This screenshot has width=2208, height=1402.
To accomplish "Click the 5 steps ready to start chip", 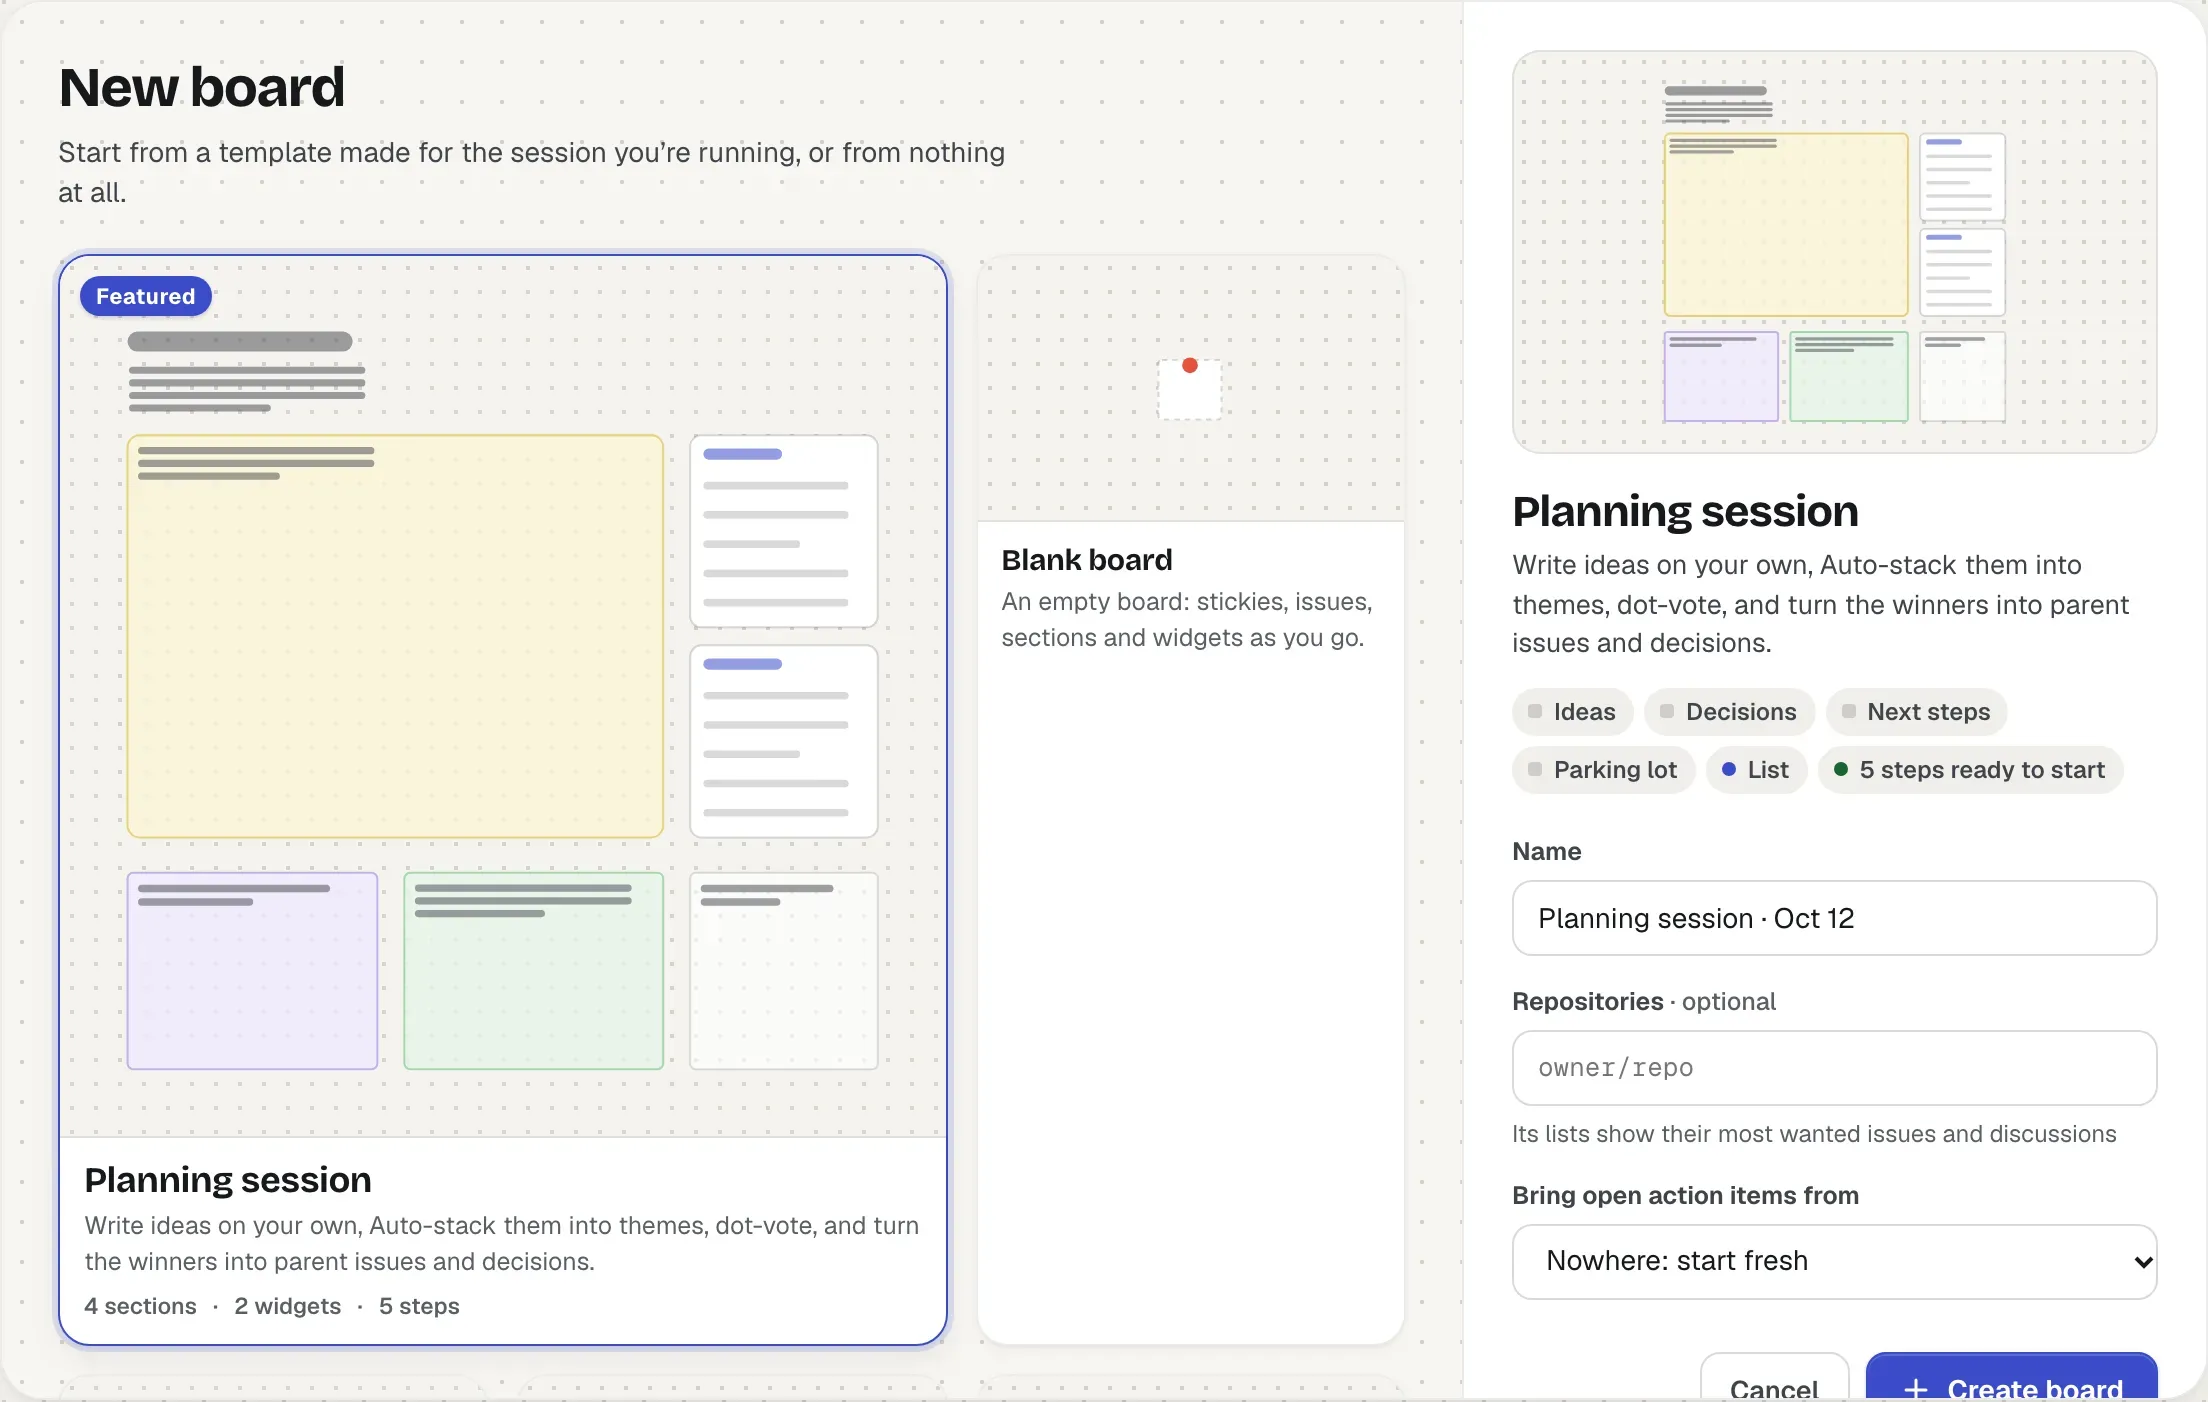I will click(1970, 770).
